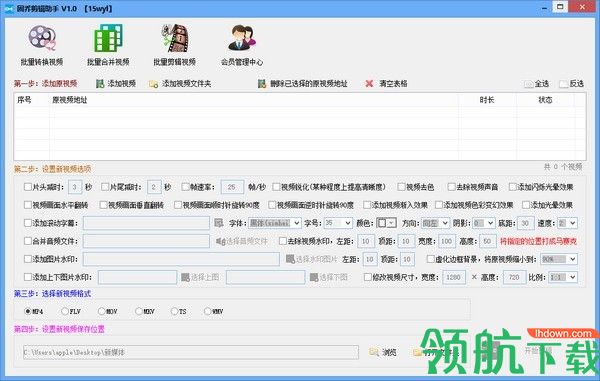
Task: Open the 速度 speed dropdown
Action: 567,223
